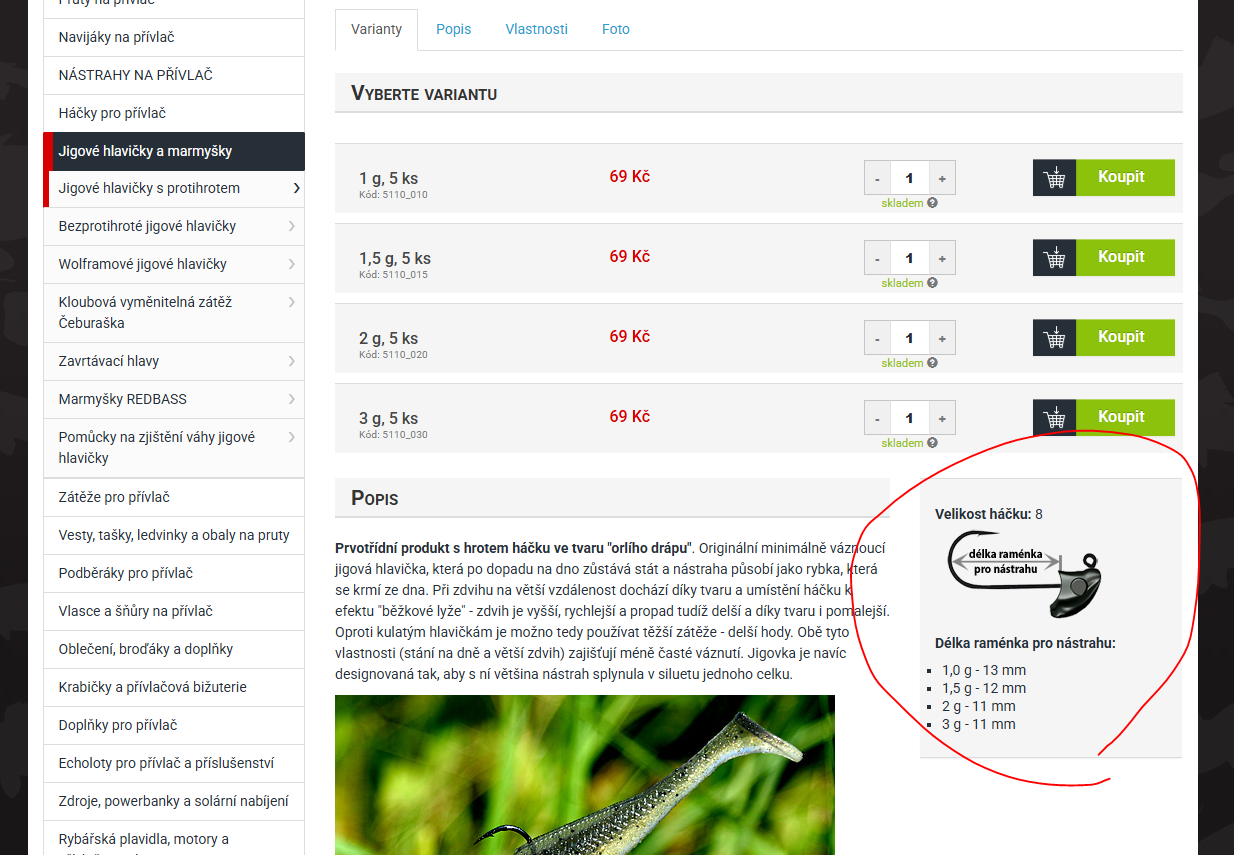Open Echoloty pro přívlač a příslušenství
This screenshot has width=1234, height=855.
(174, 763)
